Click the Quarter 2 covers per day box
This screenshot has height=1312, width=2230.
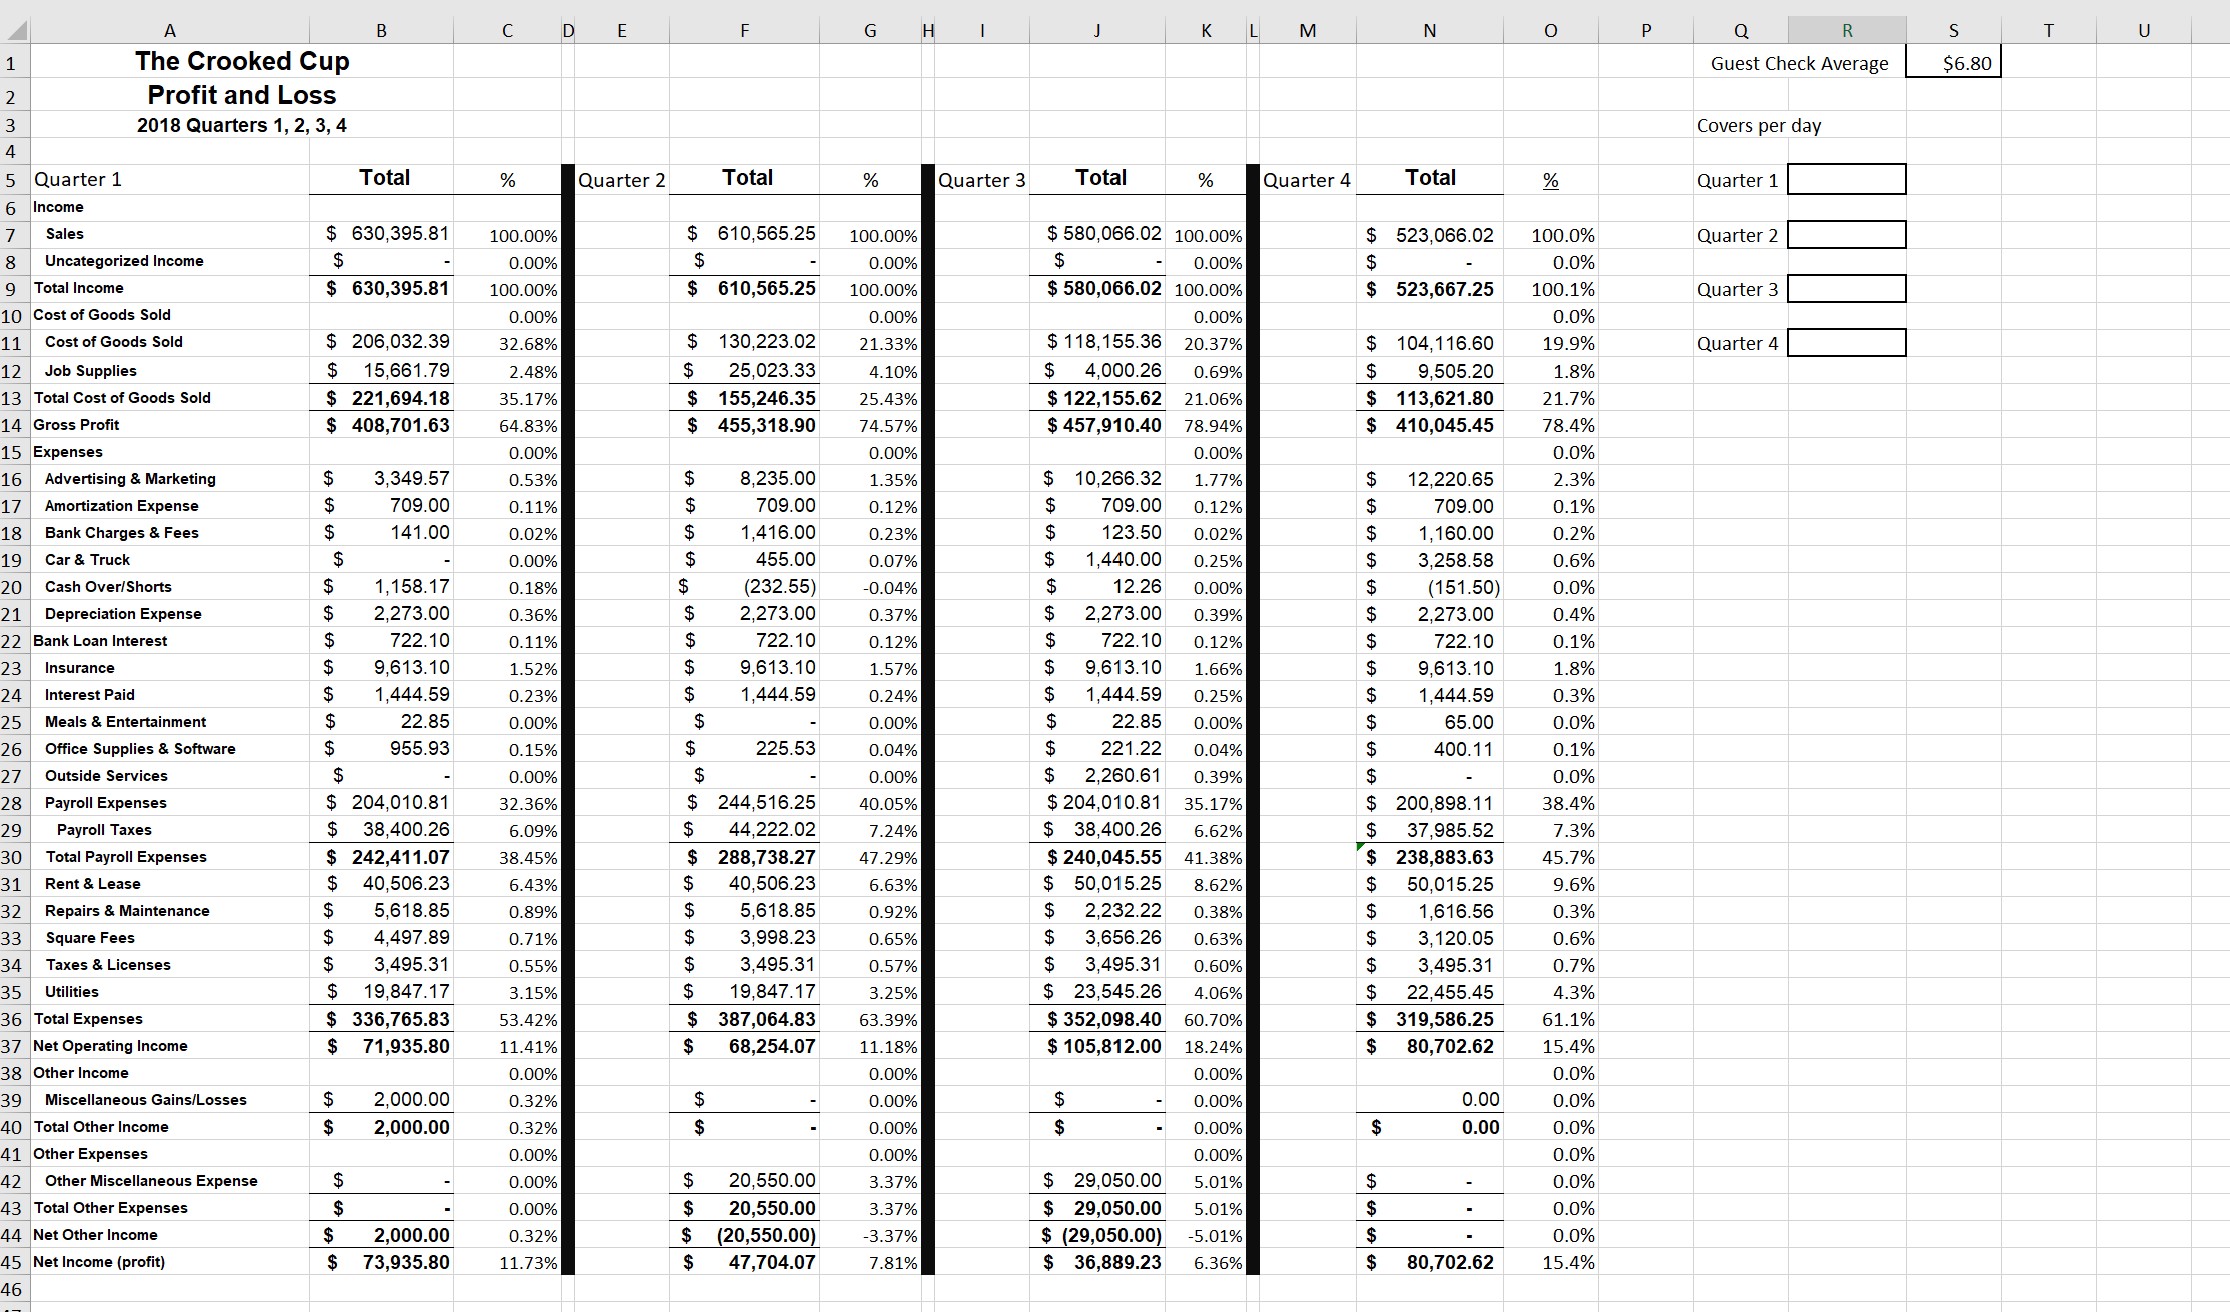click(1846, 235)
